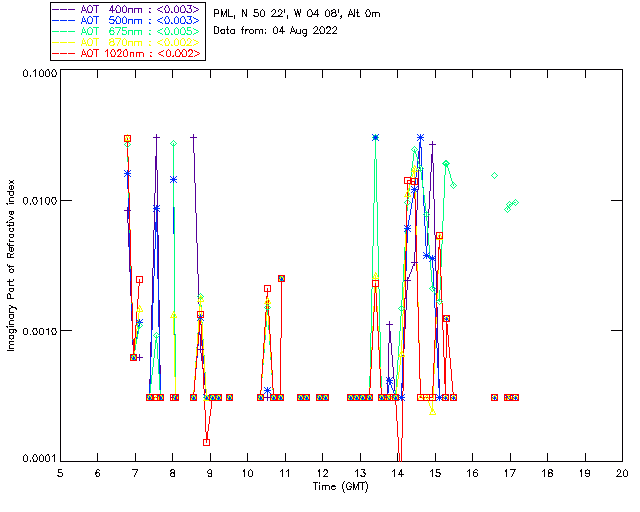Click the AOT 400nm purple legend entry
Image resolution: width=640 pixels, height=512 pixels.
click(126, 9)
